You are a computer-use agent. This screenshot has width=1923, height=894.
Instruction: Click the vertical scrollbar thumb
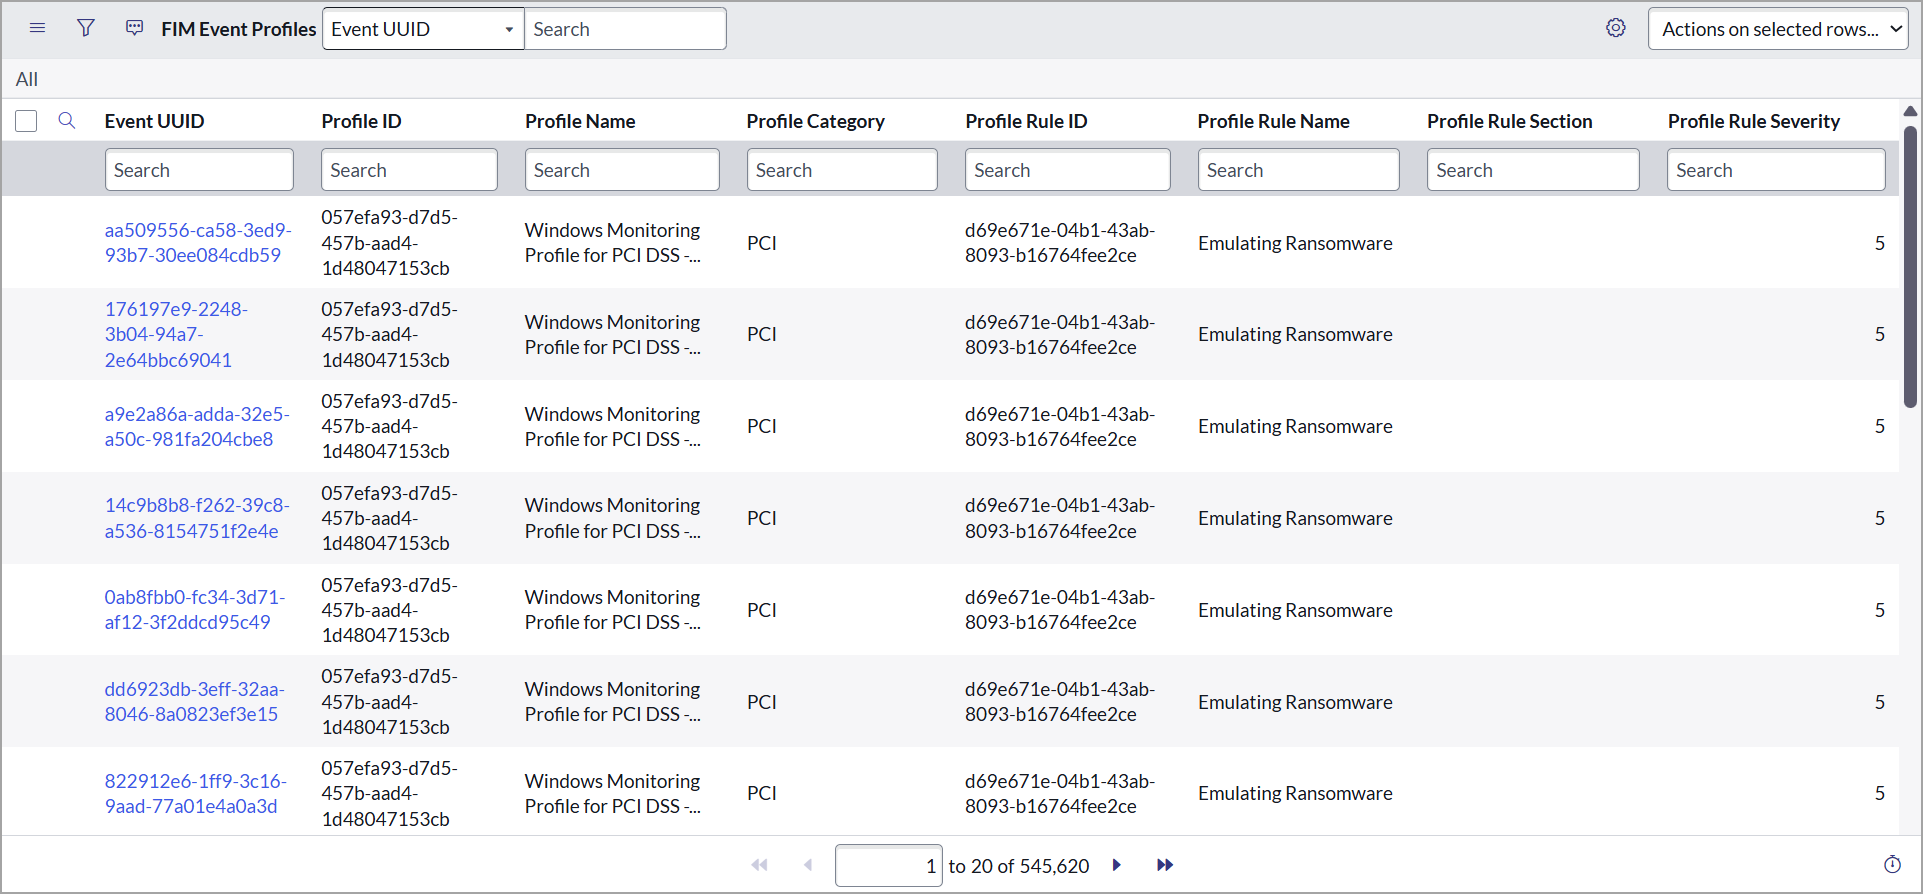pos(1910,265)
